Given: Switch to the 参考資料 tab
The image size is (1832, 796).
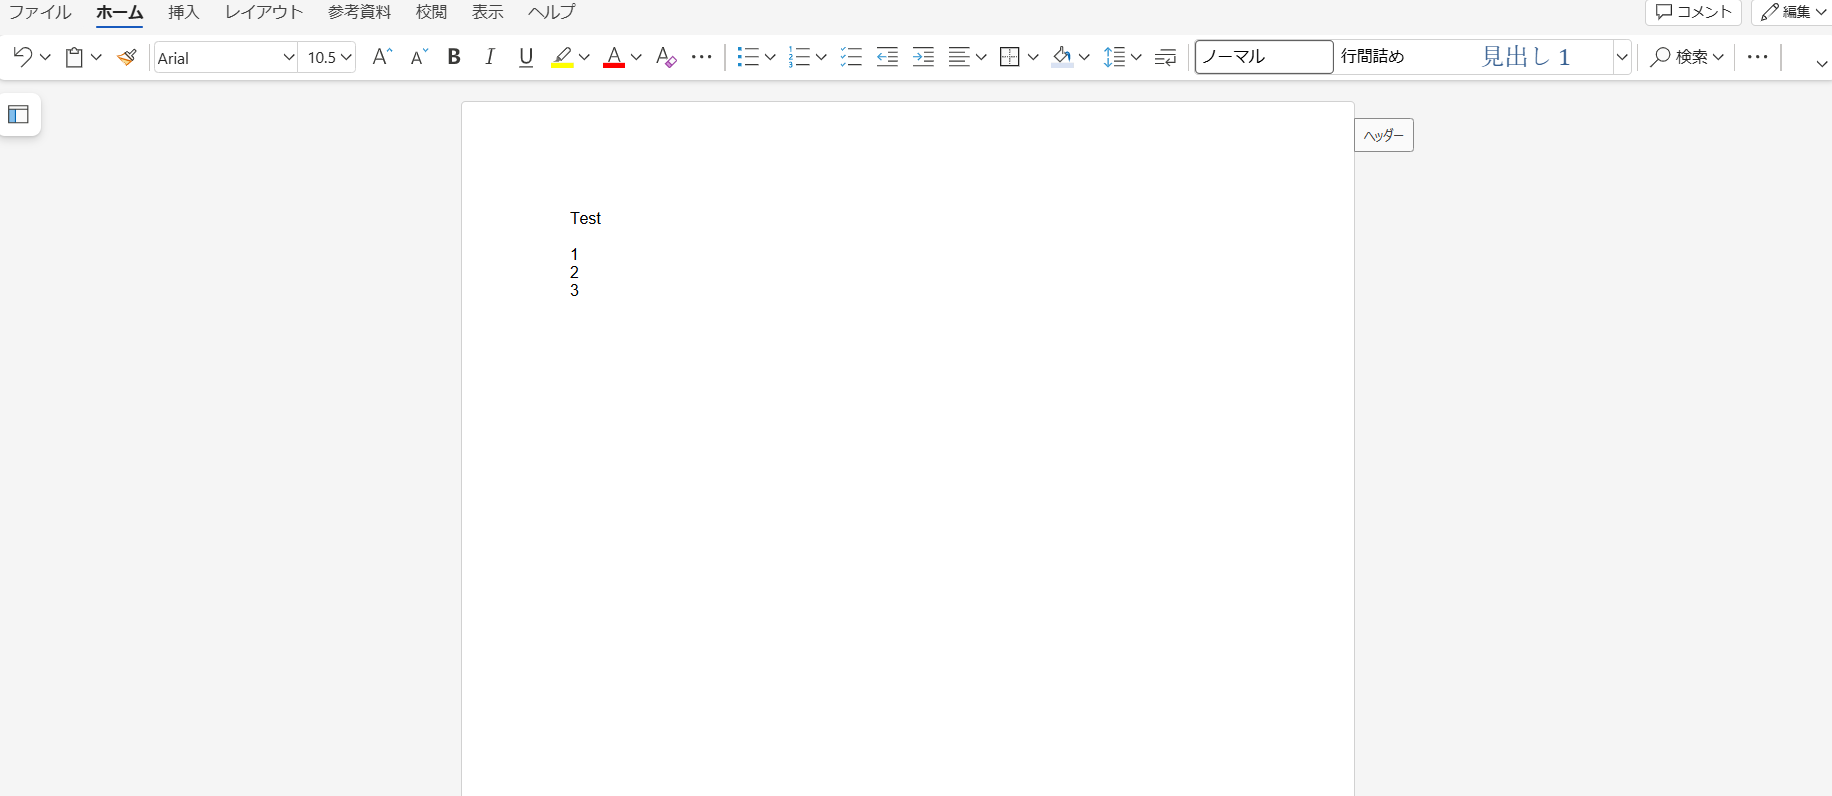Looking at the screenshot, I should (x=360, y=12).
